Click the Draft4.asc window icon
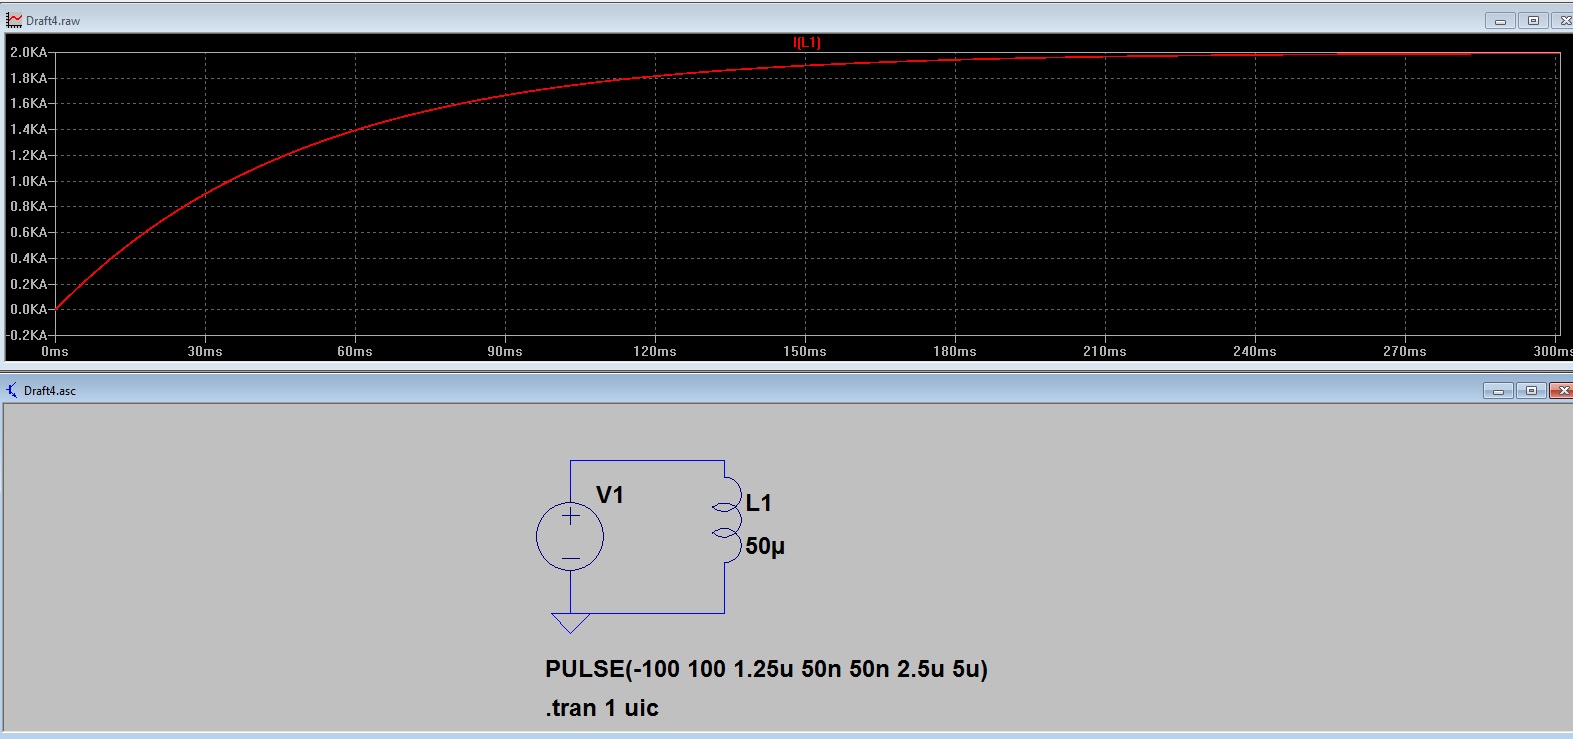The image size is (1573, 739). tap(12, 390)
